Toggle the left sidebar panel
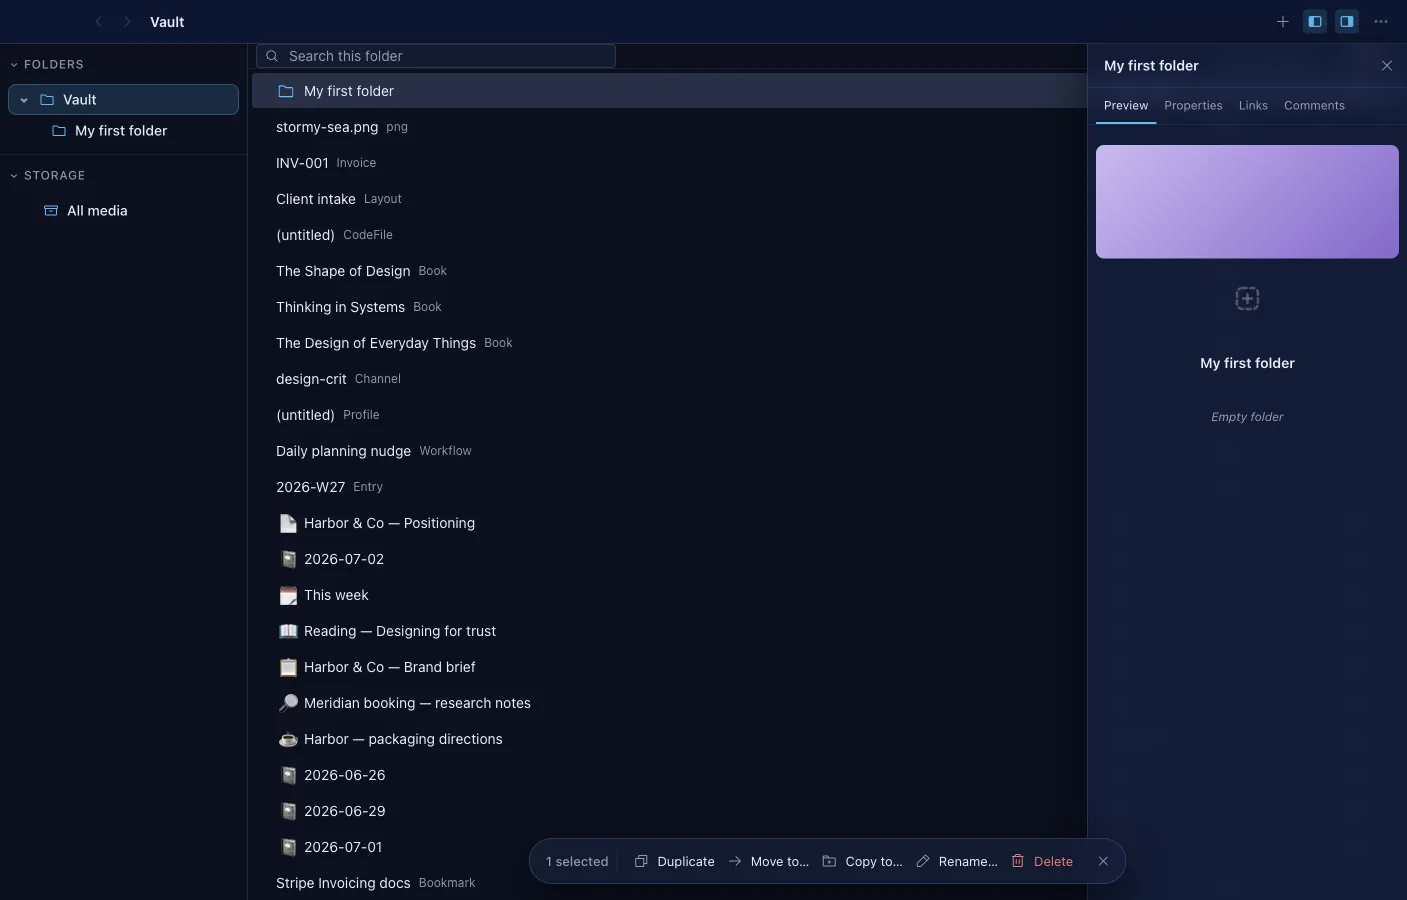This screenshot has height=900, width=1407. [1315, 21]
